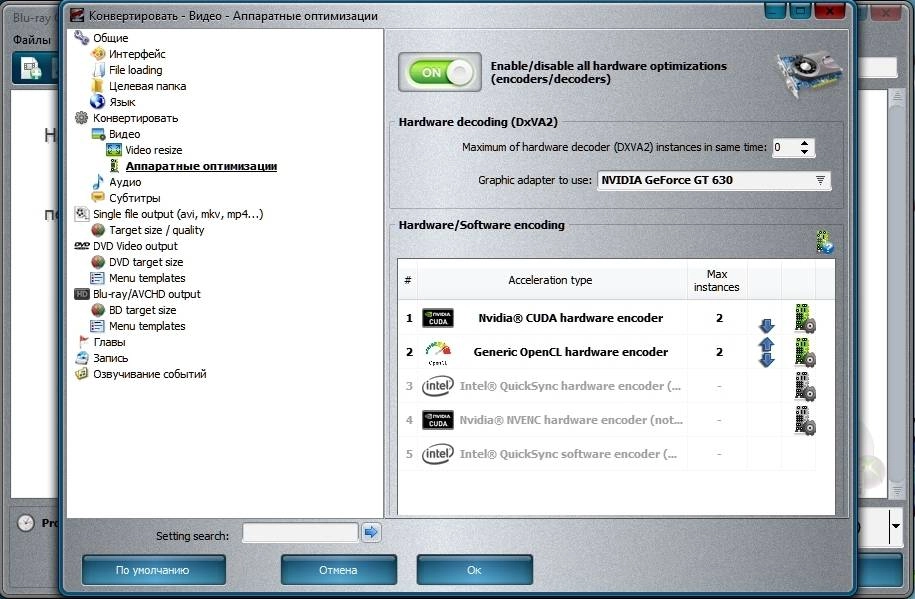This screenshot has width=915, height=599.
Task: Open Menu templates under Blu-ray/AVCHD output
Action: pos(147,326)
